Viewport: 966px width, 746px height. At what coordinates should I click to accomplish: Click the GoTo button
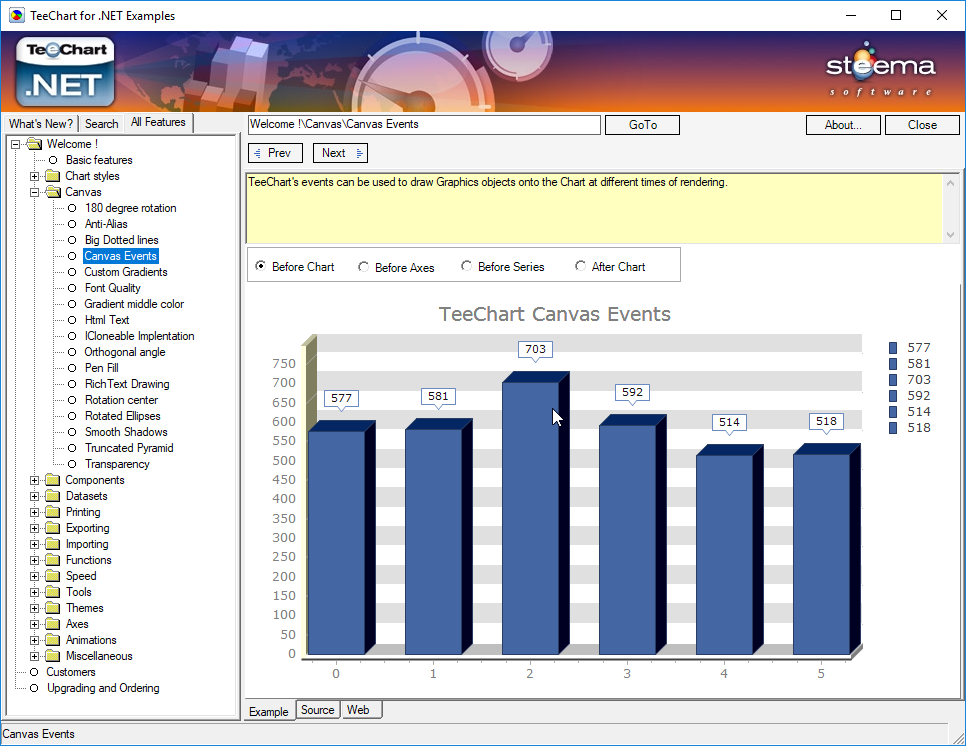[643, 125]
